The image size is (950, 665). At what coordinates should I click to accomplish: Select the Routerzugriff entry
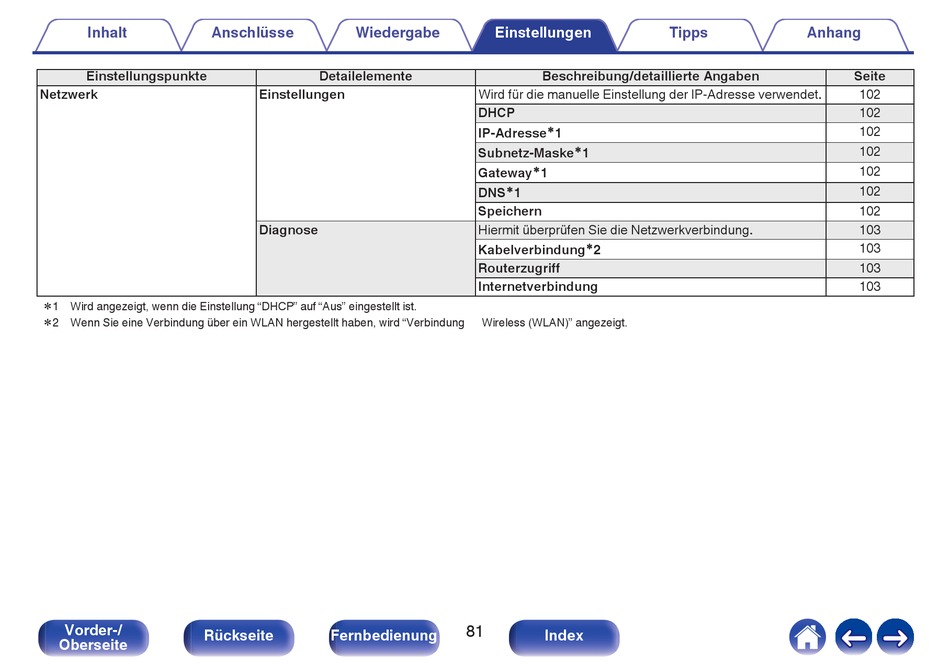[519, 268]
